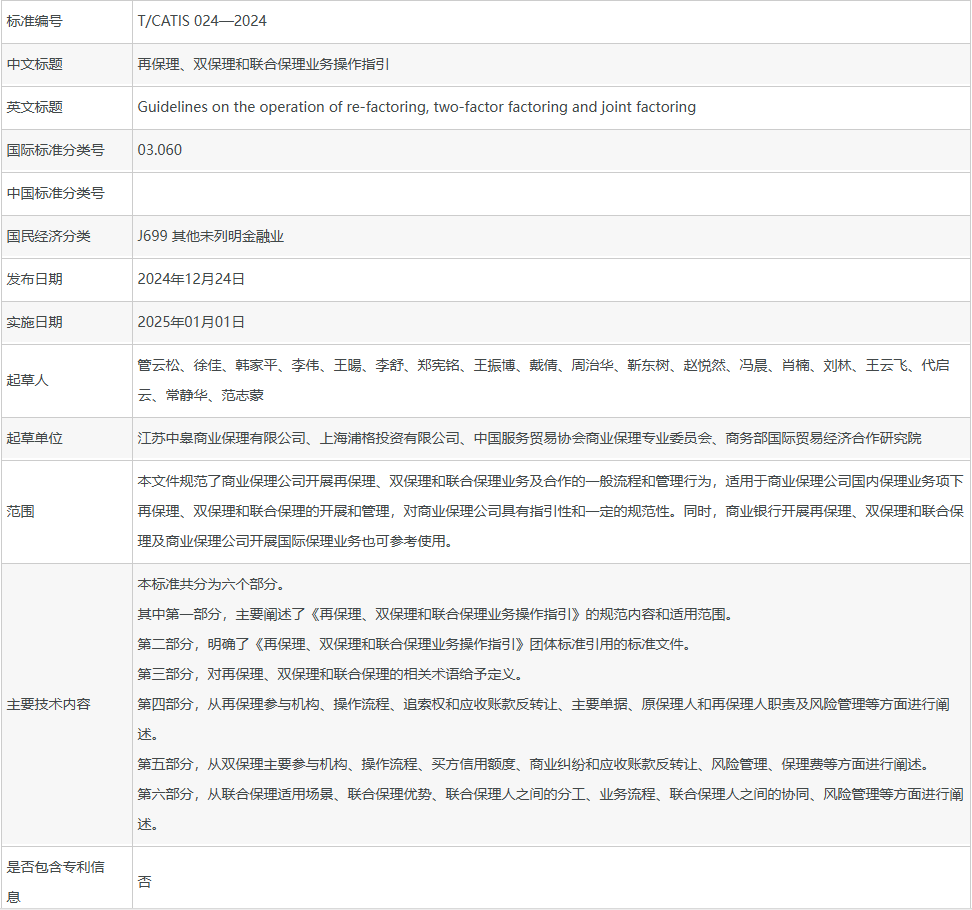Click the 国民经济分类 label cell
Image resolution: width=972 pixels, height=910 pixels.
(48, 236)
